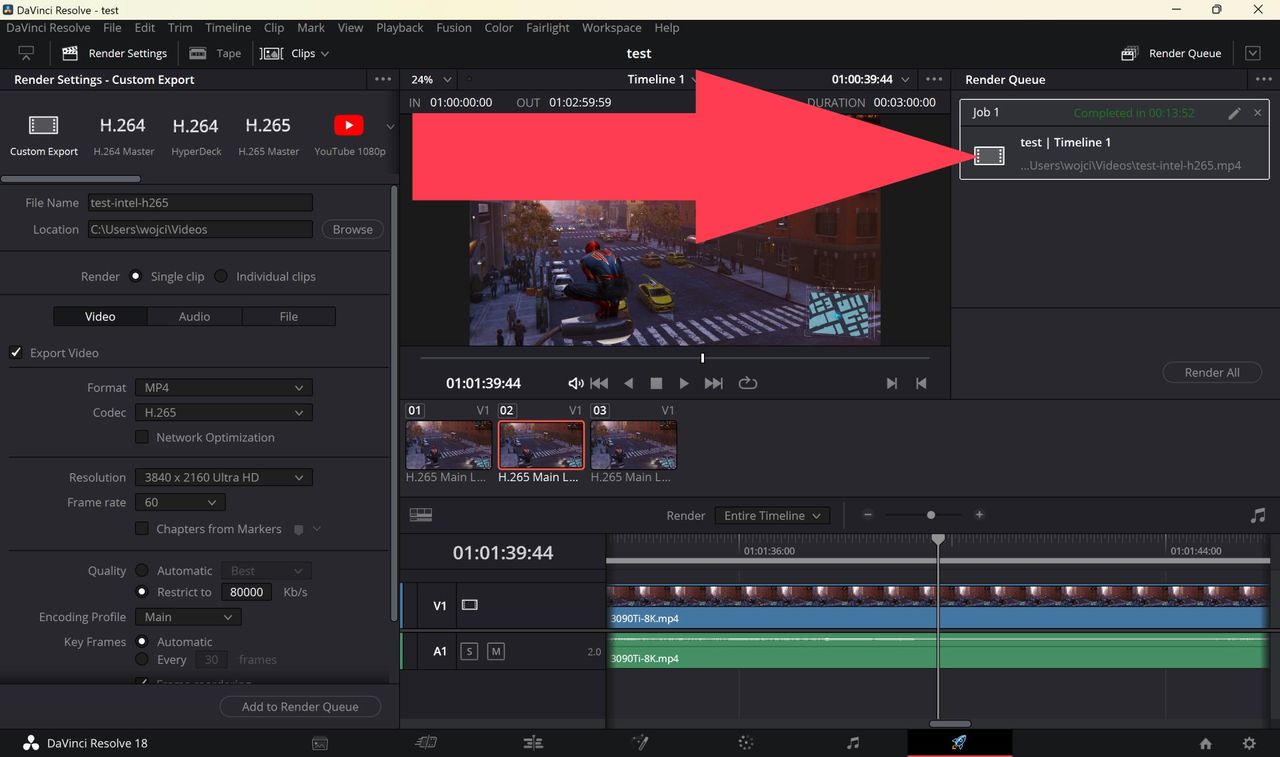Toggle the Render Queue toolbar button
Viewport: 1280px width, 757px height.
coord(1171,53)
